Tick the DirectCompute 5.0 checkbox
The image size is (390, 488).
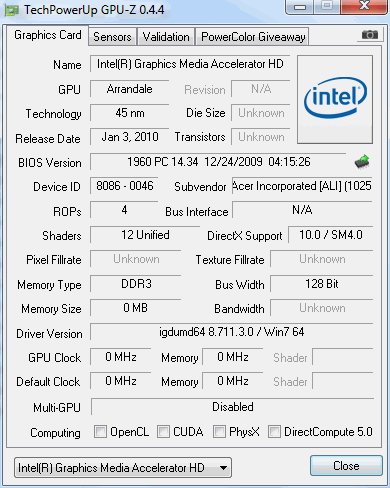coord(274,431)
